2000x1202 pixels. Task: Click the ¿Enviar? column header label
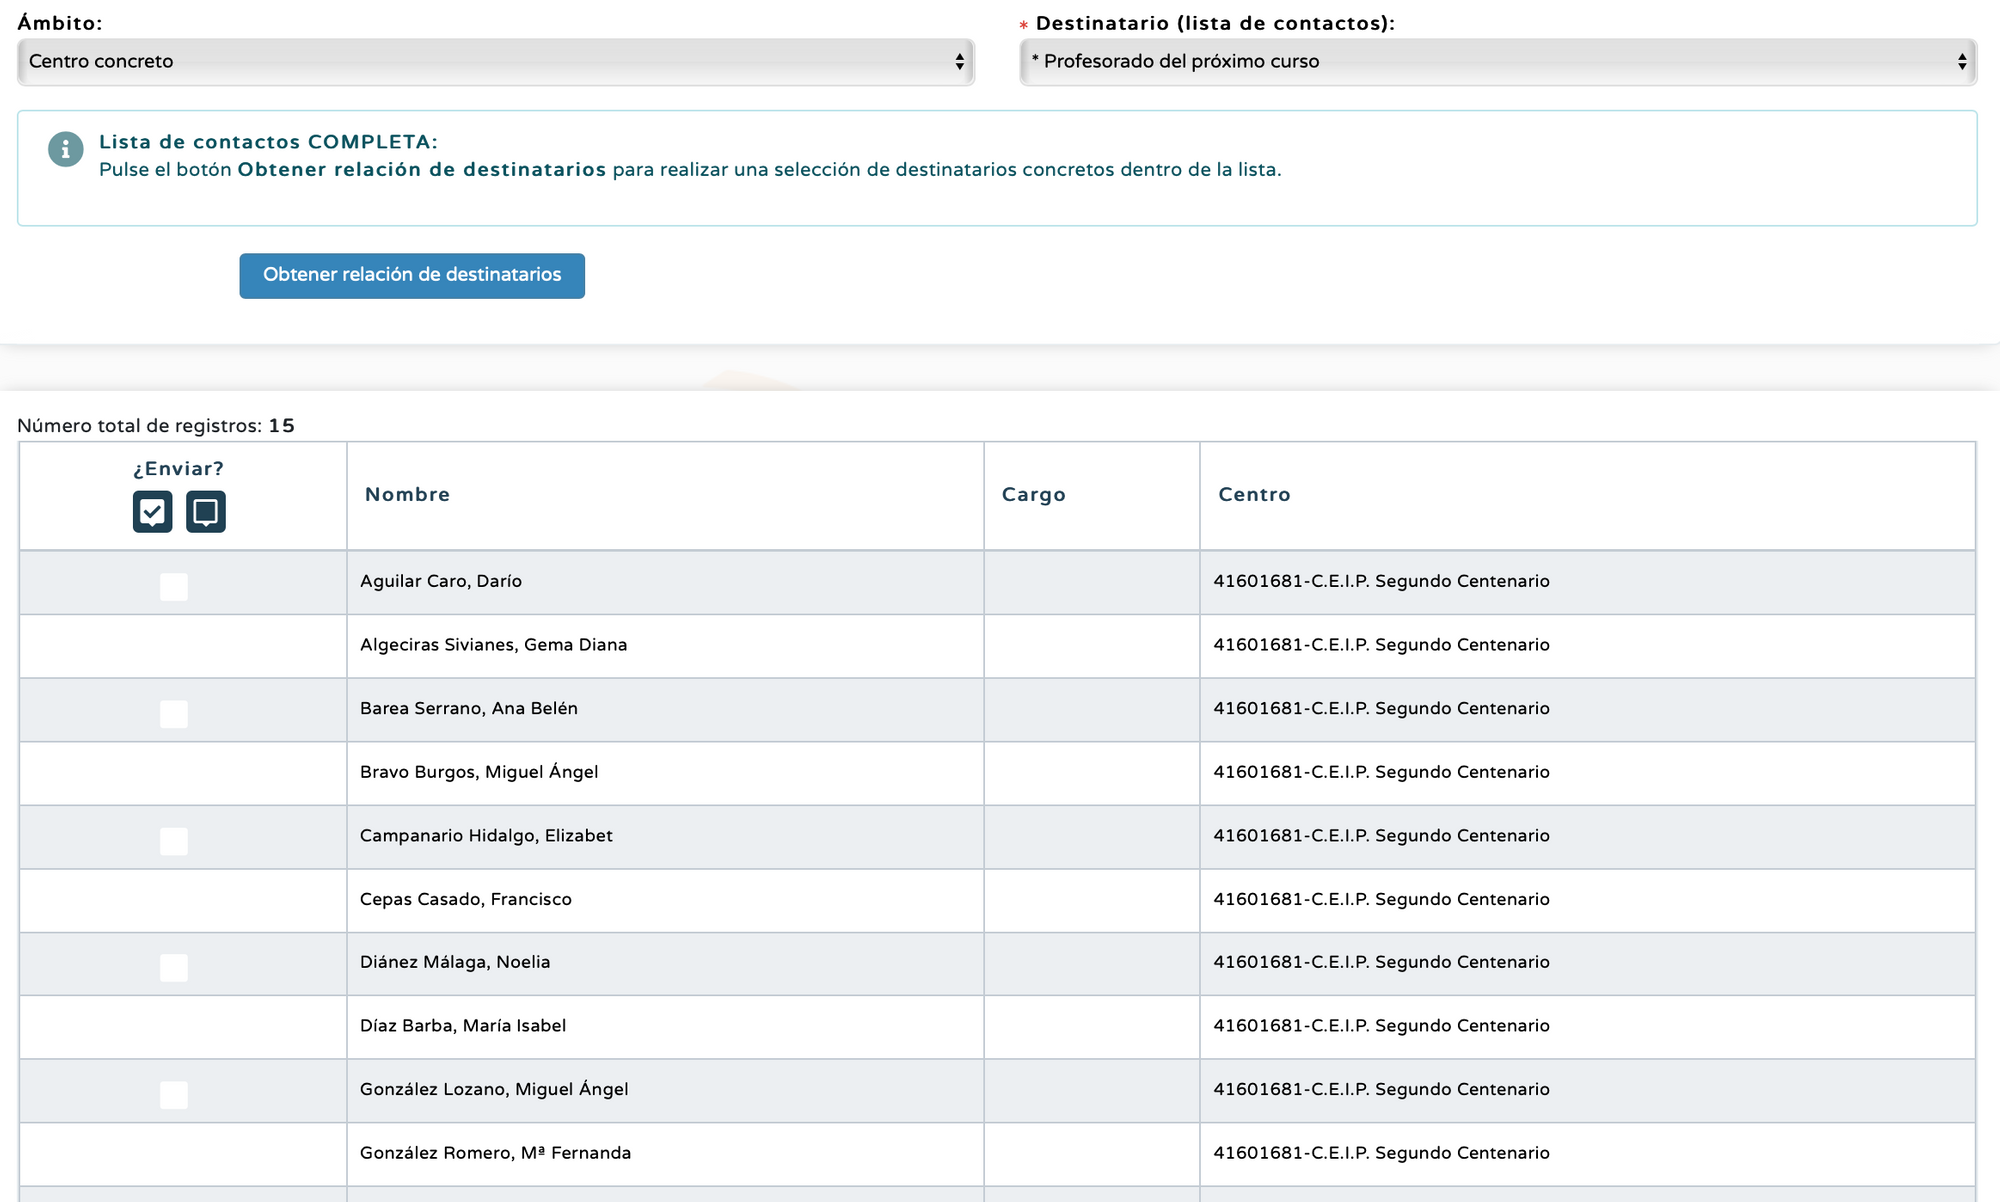[x=178, y=468]
